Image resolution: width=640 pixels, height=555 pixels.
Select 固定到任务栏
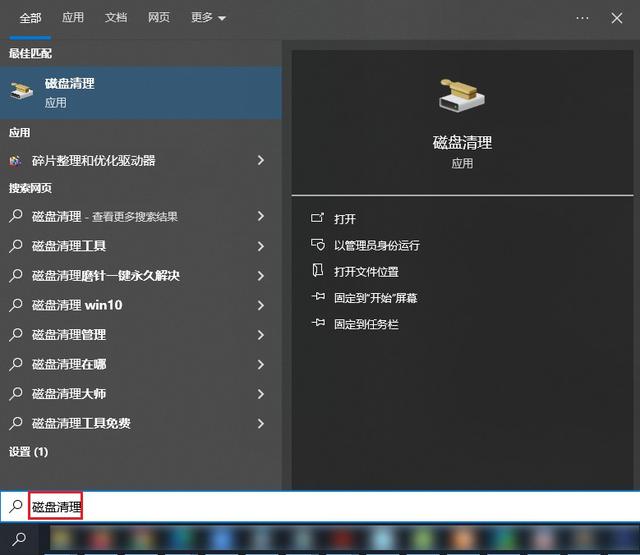click(366, 324)
